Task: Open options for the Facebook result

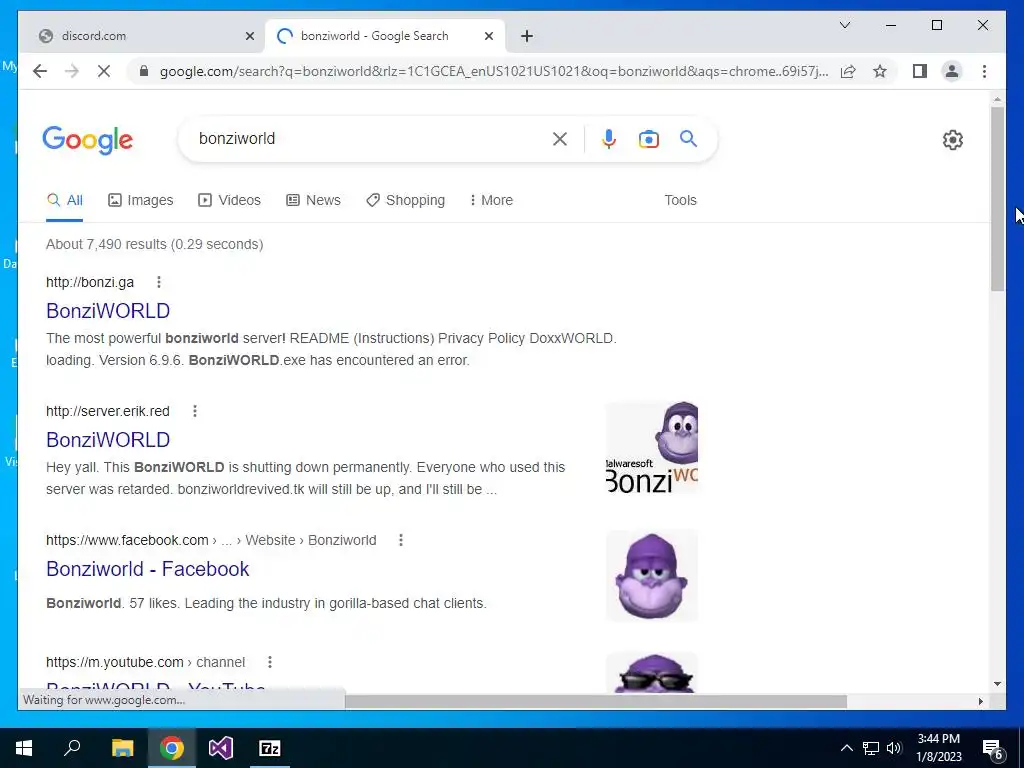Action: click(x=401, y=540)
